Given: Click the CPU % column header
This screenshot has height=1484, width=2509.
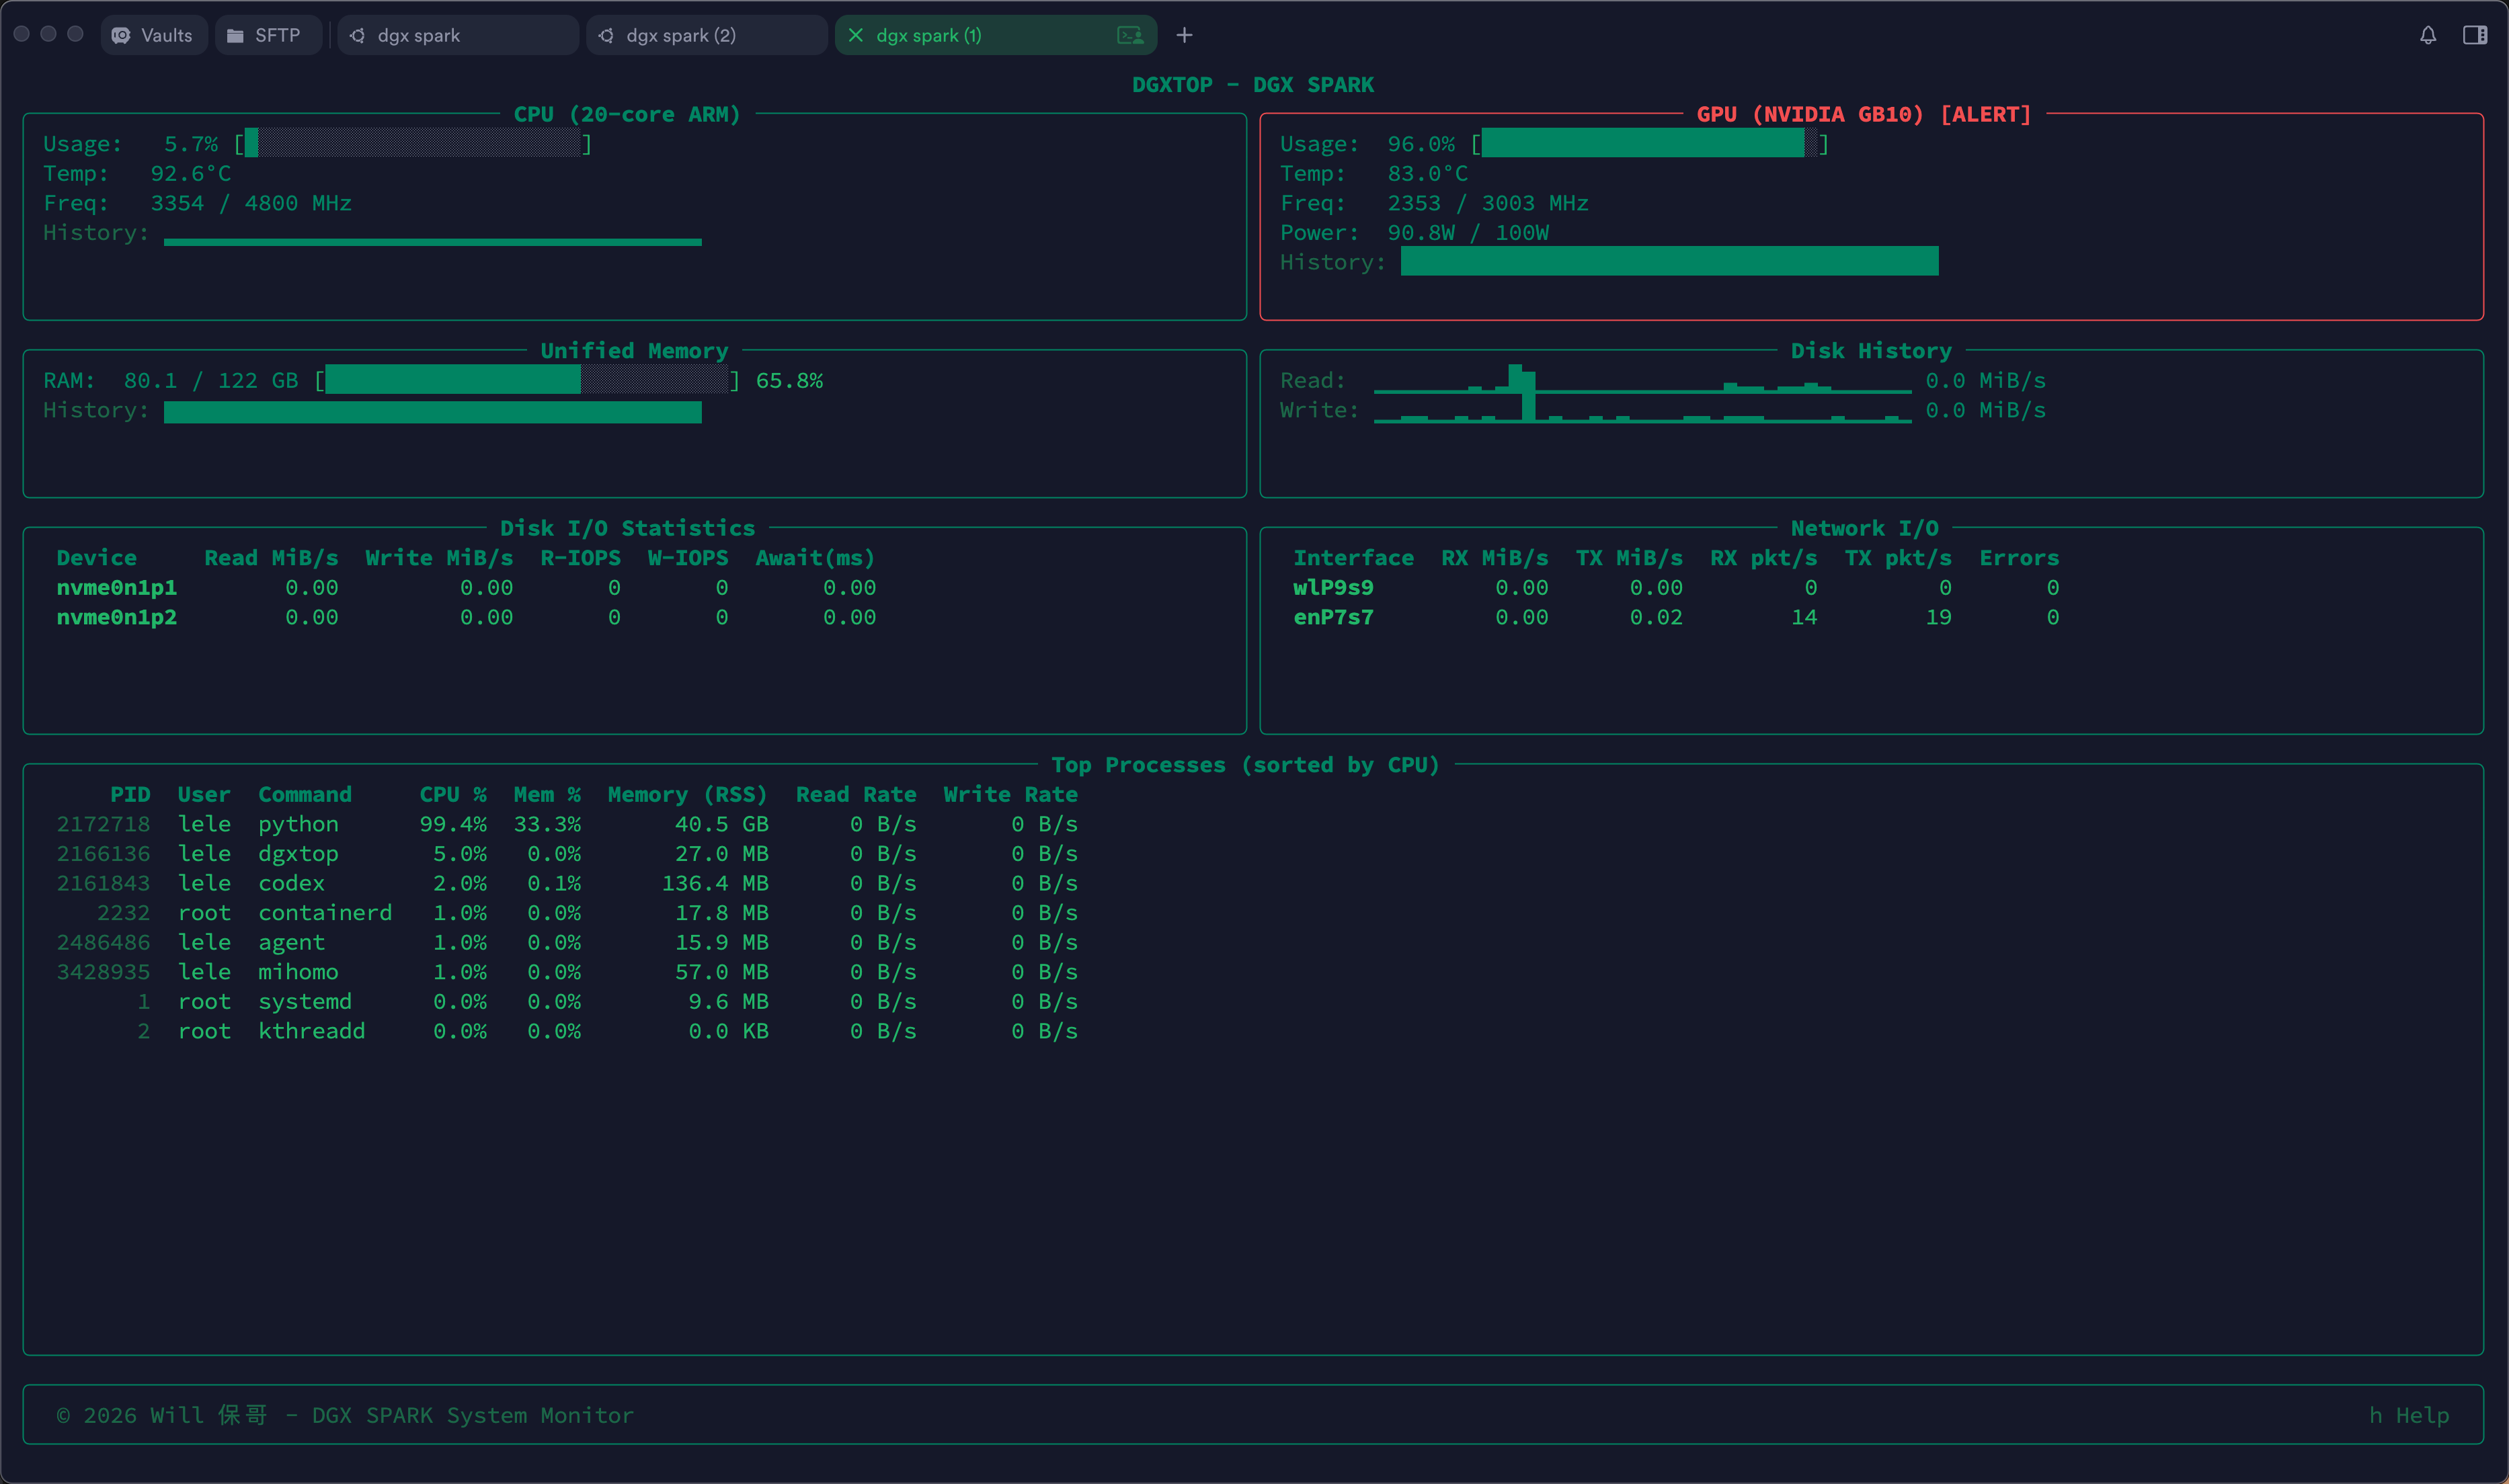Looking at the screenshot, I should tap(453, 794).
